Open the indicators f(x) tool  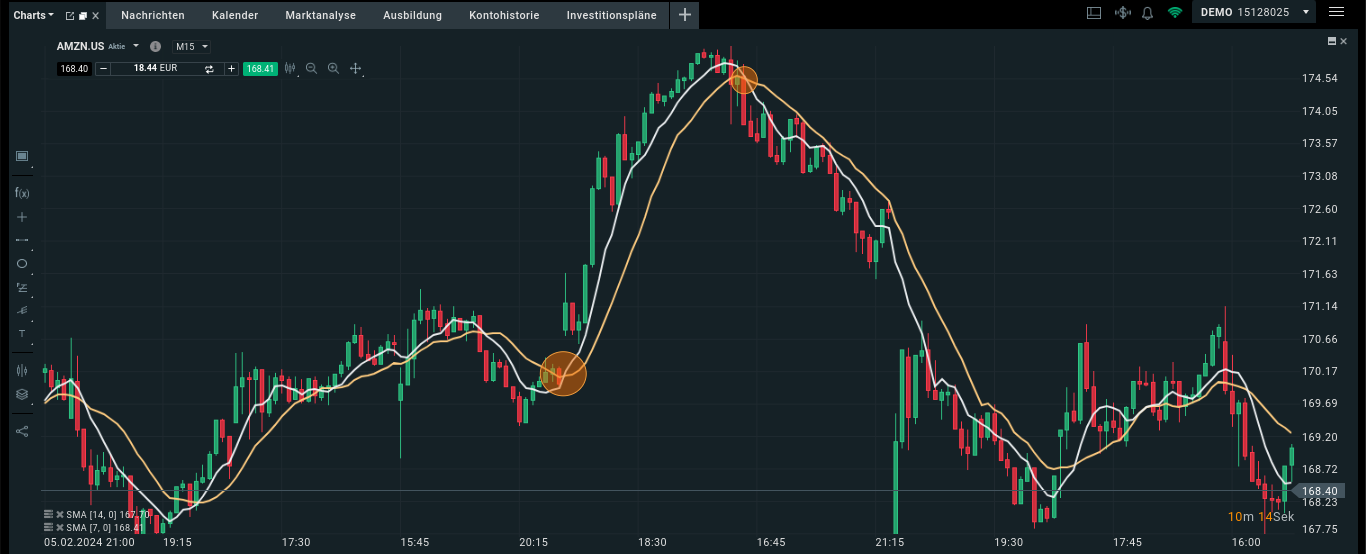[x=22, y=192]
